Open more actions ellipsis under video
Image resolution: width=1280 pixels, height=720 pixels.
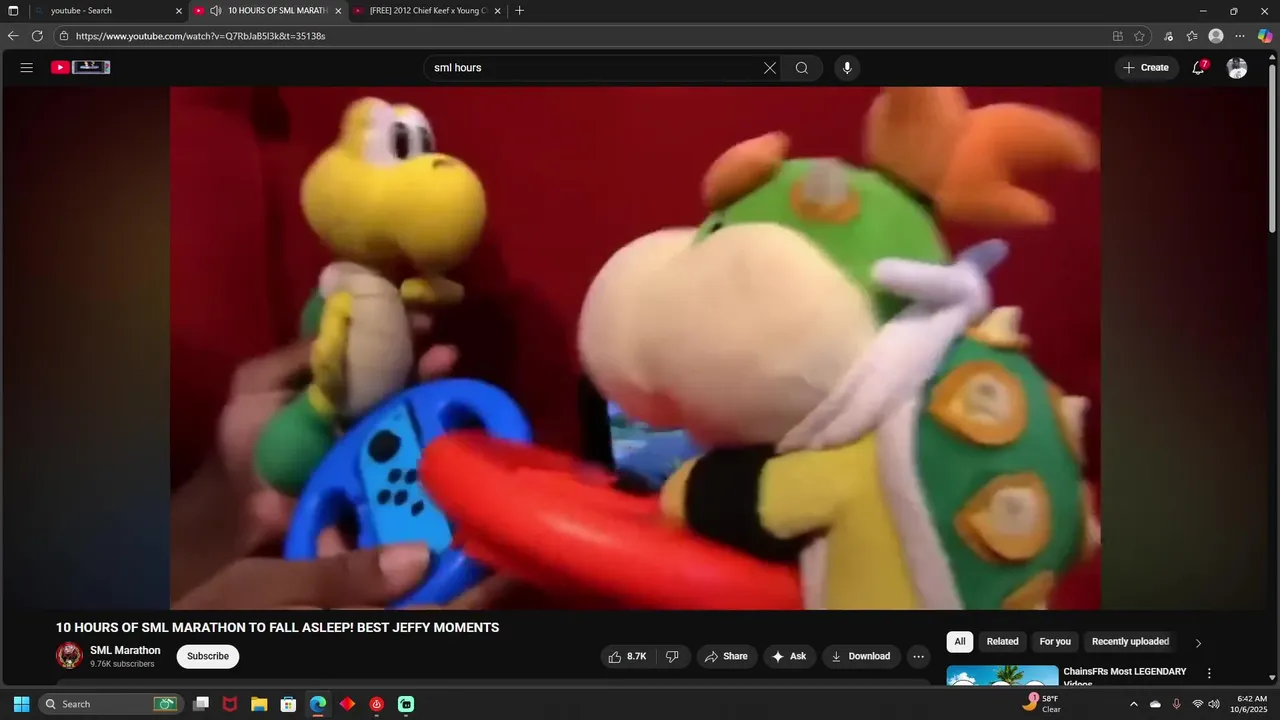pos(919,656)
